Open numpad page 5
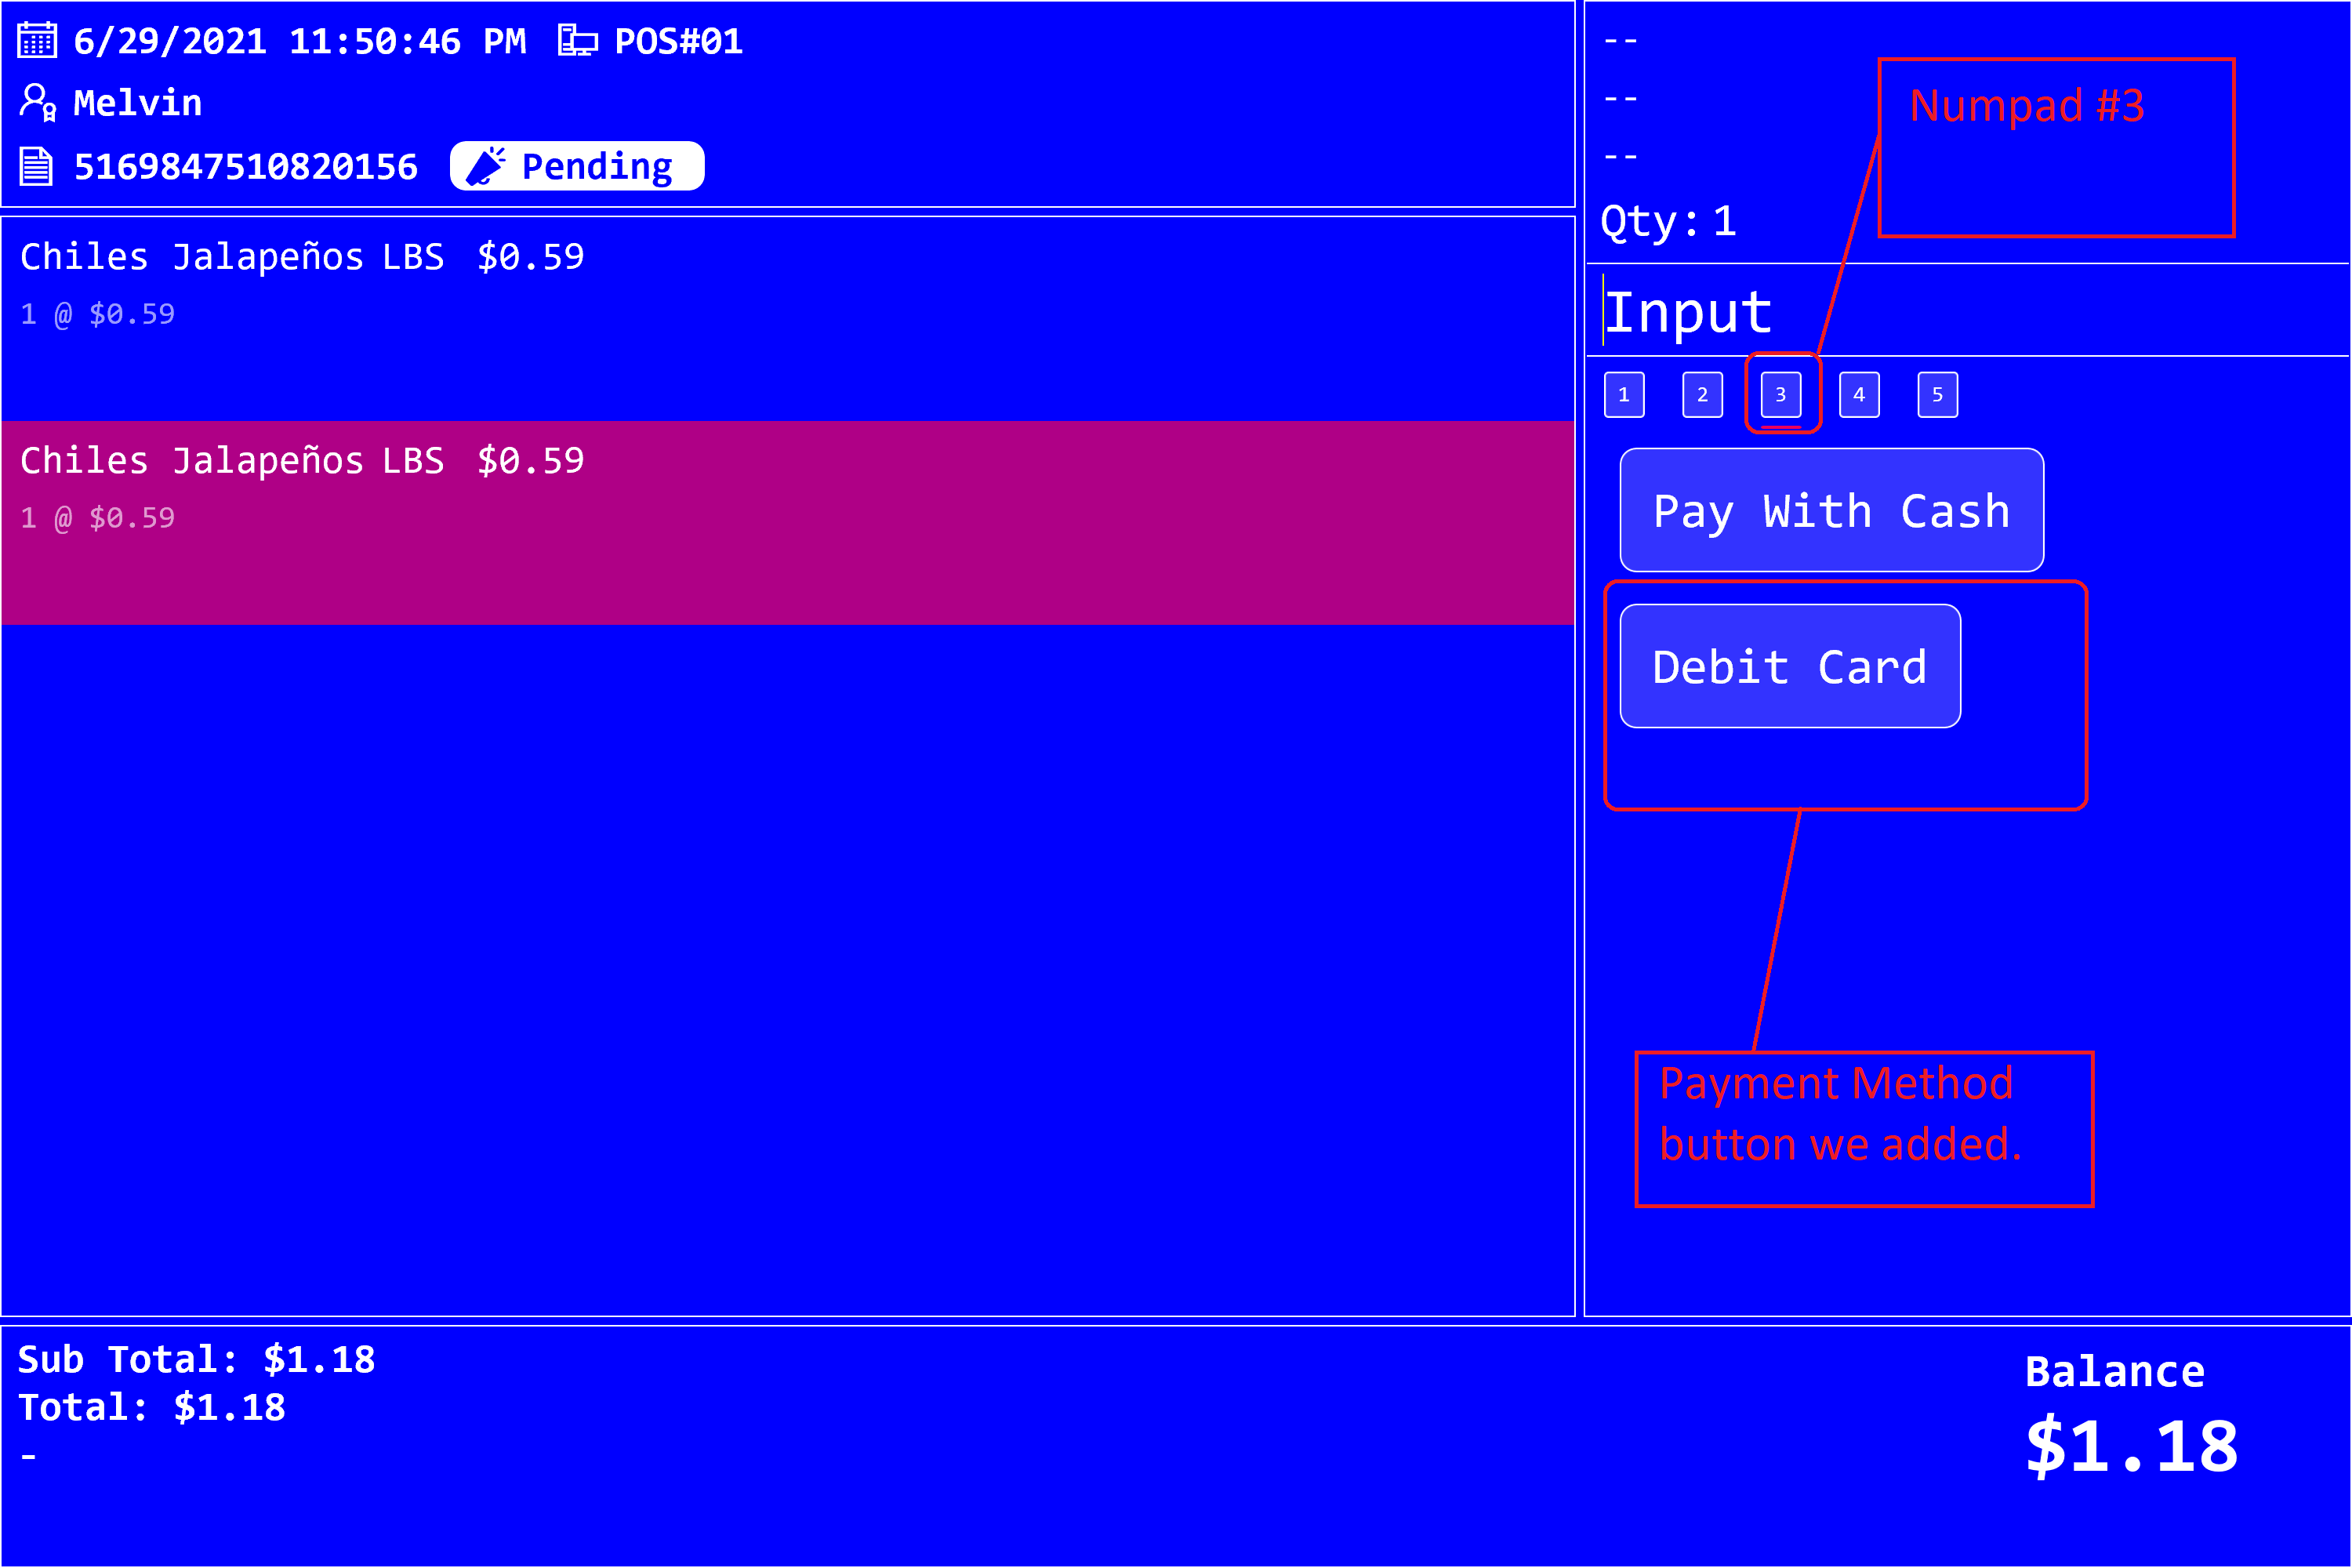 [x=1937, y=395]
